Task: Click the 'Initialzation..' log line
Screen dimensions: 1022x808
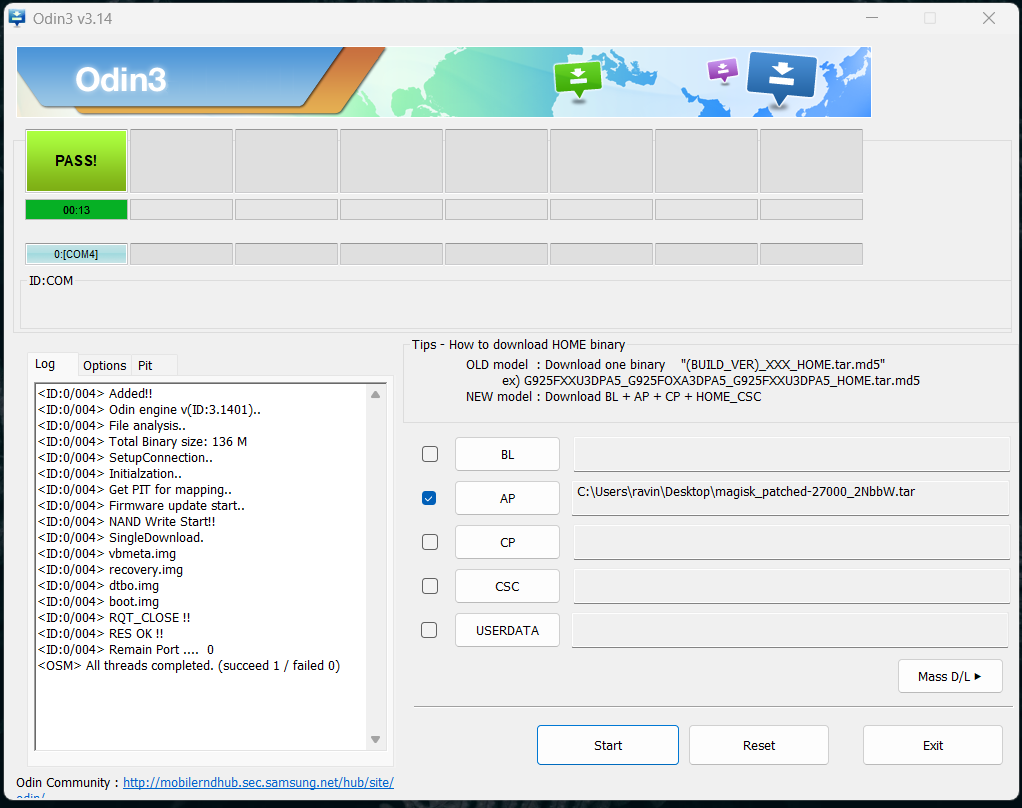Action: [110, 474]
